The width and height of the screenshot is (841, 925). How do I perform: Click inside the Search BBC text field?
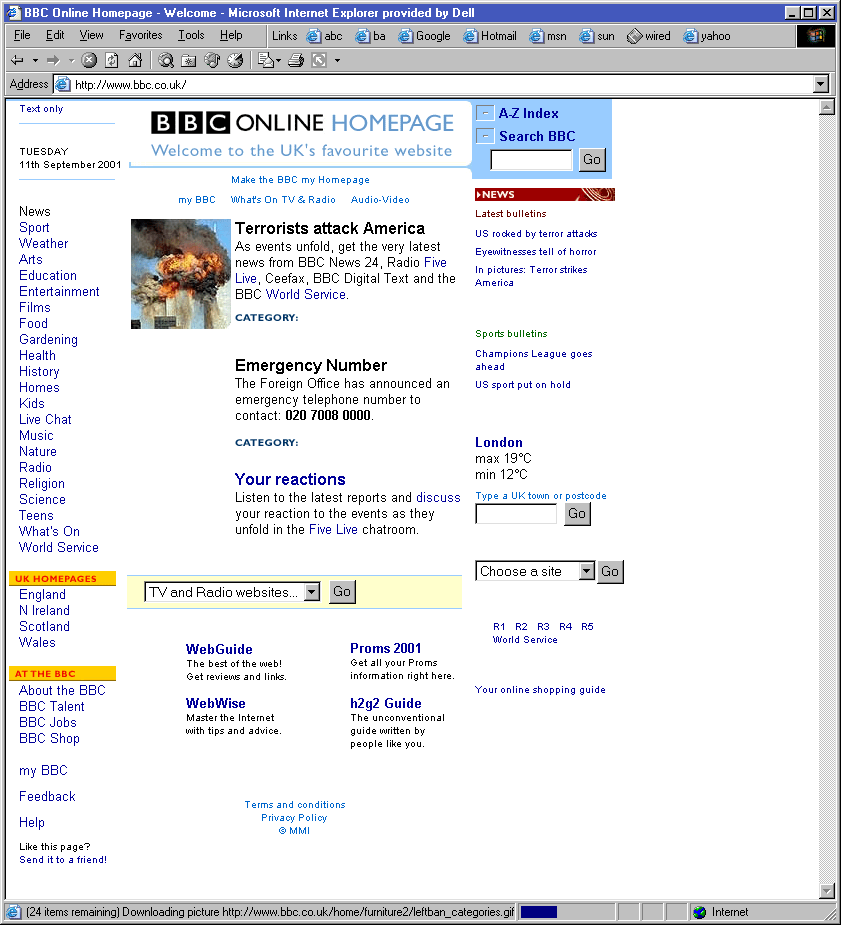click(531, 160)
